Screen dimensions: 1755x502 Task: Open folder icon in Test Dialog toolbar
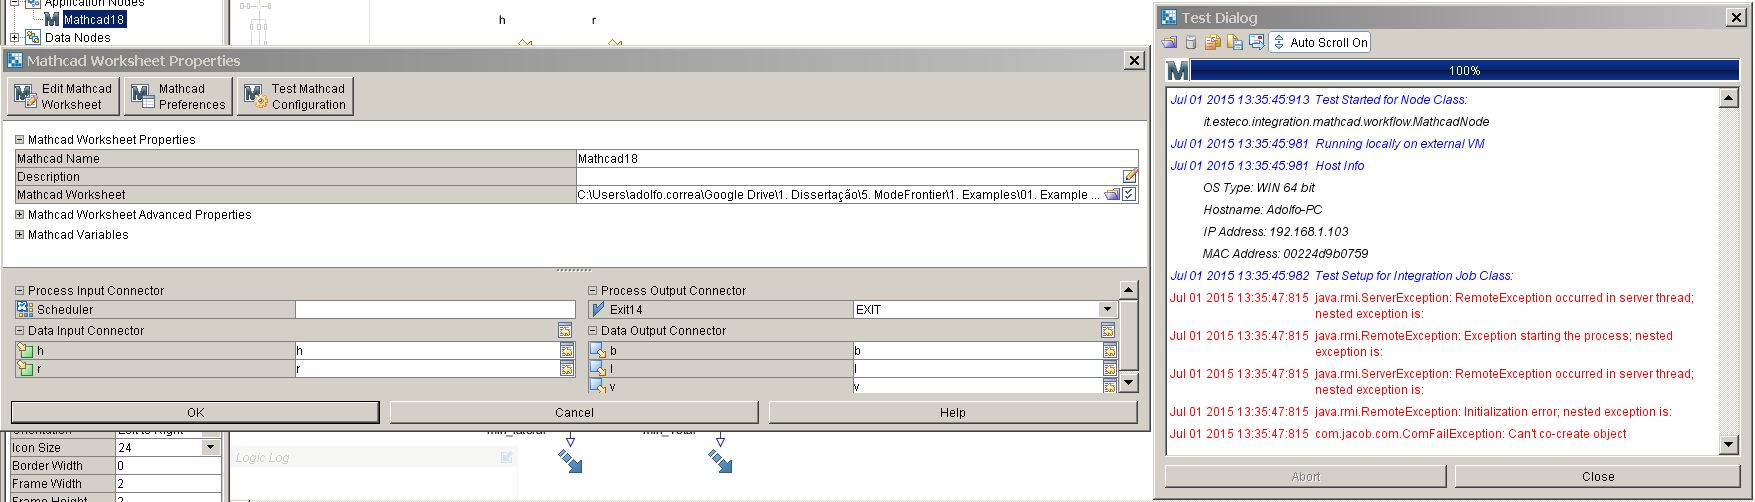coord(1170,42)
